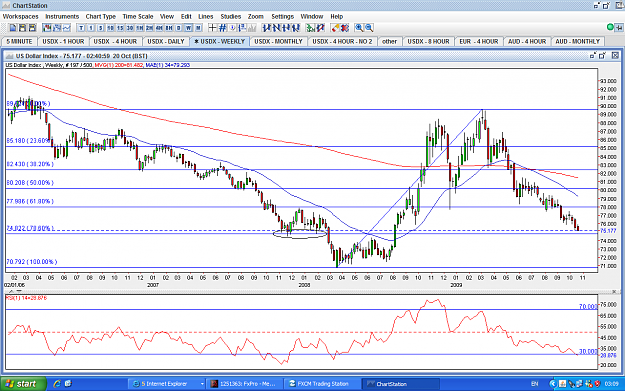Set time scale to 8H
The image size is (625, 391).
click(x=169, y=28)
